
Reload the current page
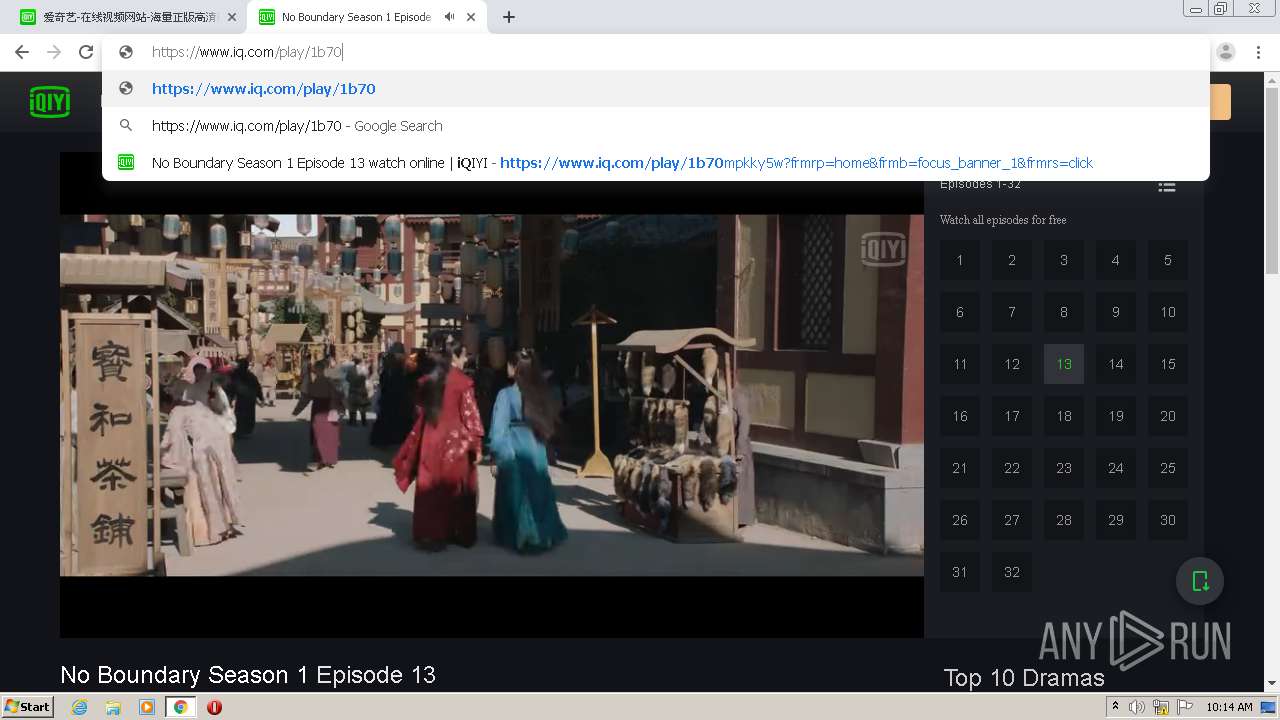[x=86, y=52]
